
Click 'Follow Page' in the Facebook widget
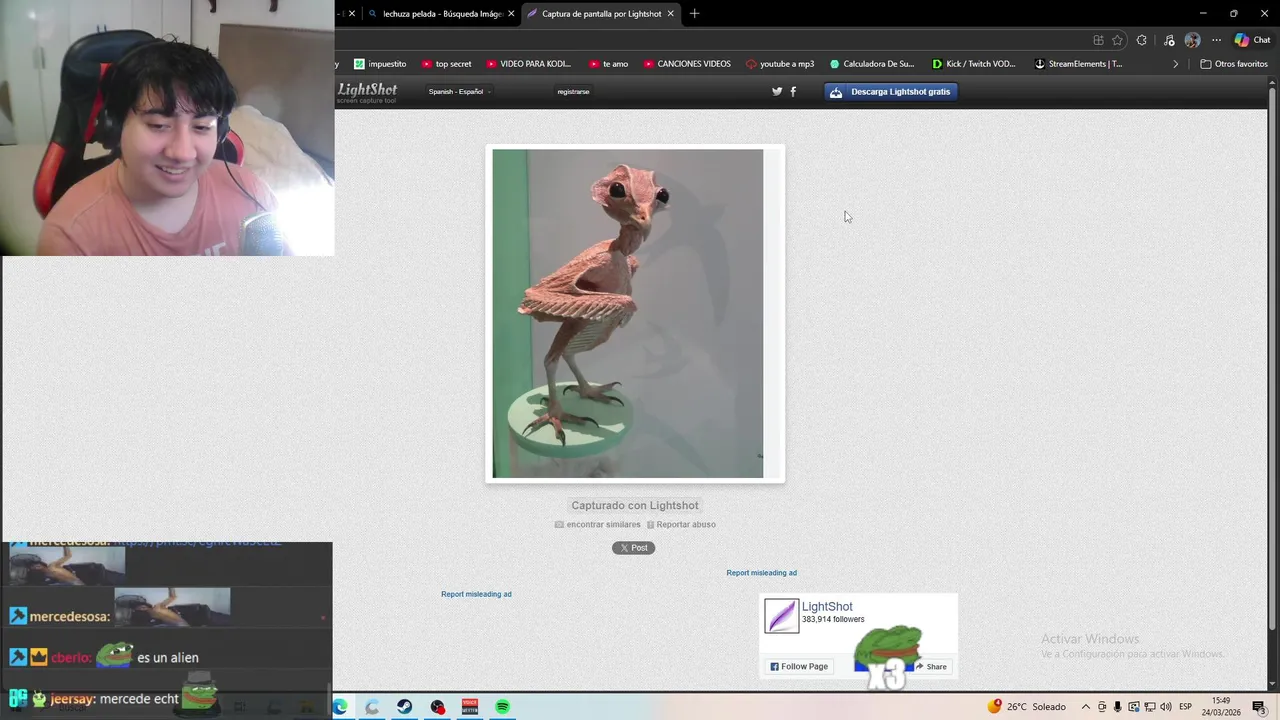(x=799, y=667)
